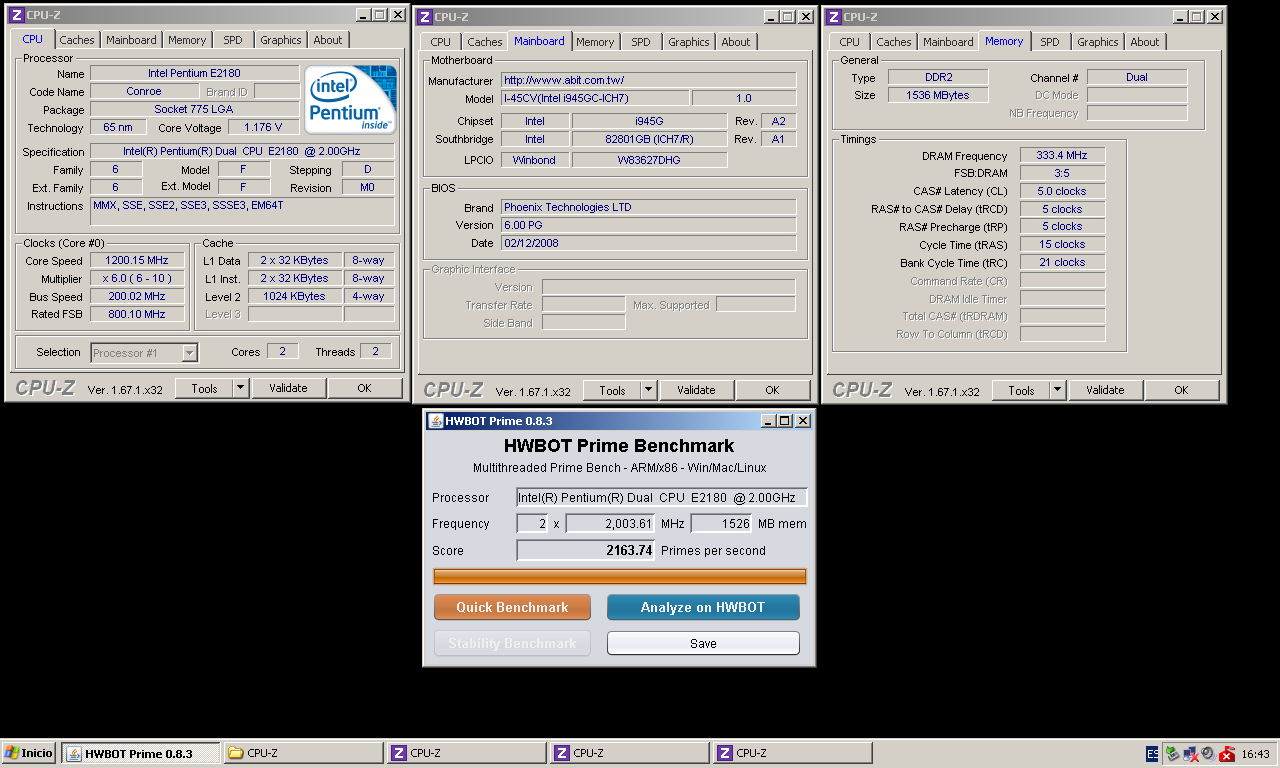Click the Java icon in the HWBOT Prime title bar
1280x768 pixels.
[x=435, y=421]
